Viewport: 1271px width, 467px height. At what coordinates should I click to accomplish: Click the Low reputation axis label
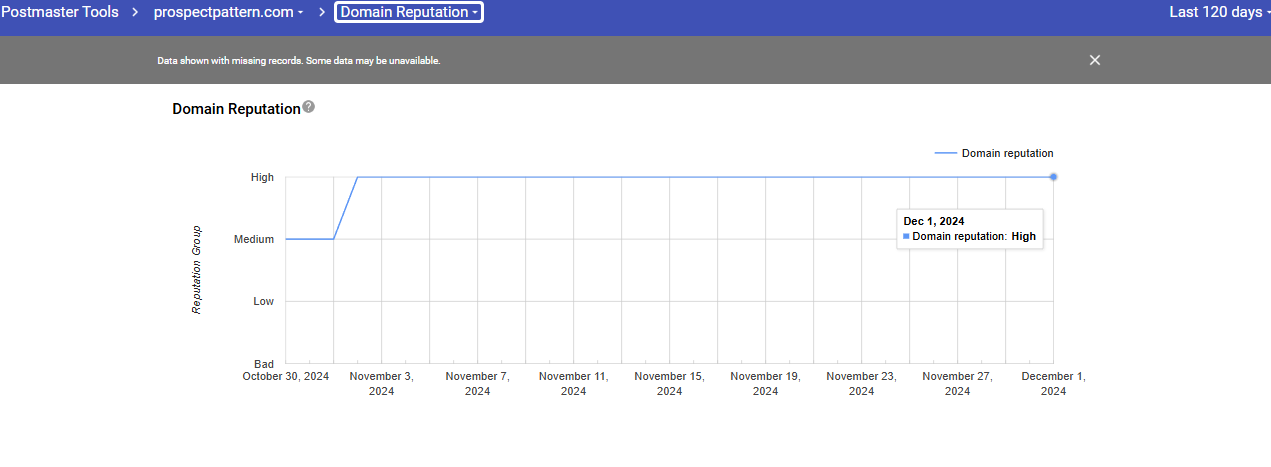pos(263,301)
